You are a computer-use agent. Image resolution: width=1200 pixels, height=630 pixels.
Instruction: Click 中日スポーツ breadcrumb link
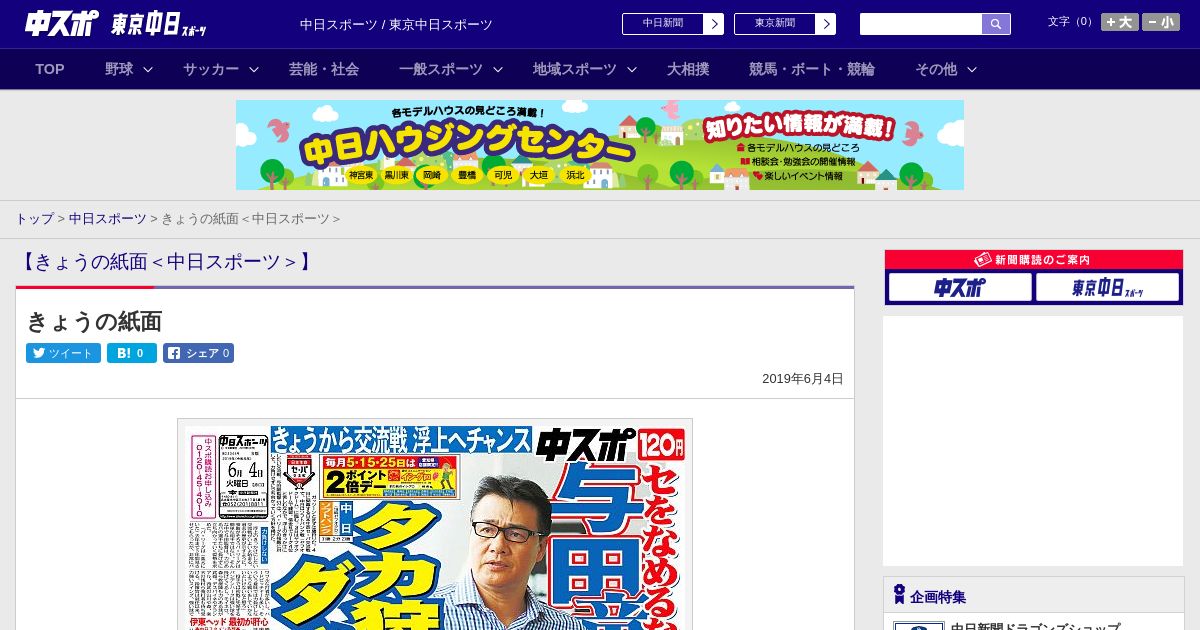[107, 218]
